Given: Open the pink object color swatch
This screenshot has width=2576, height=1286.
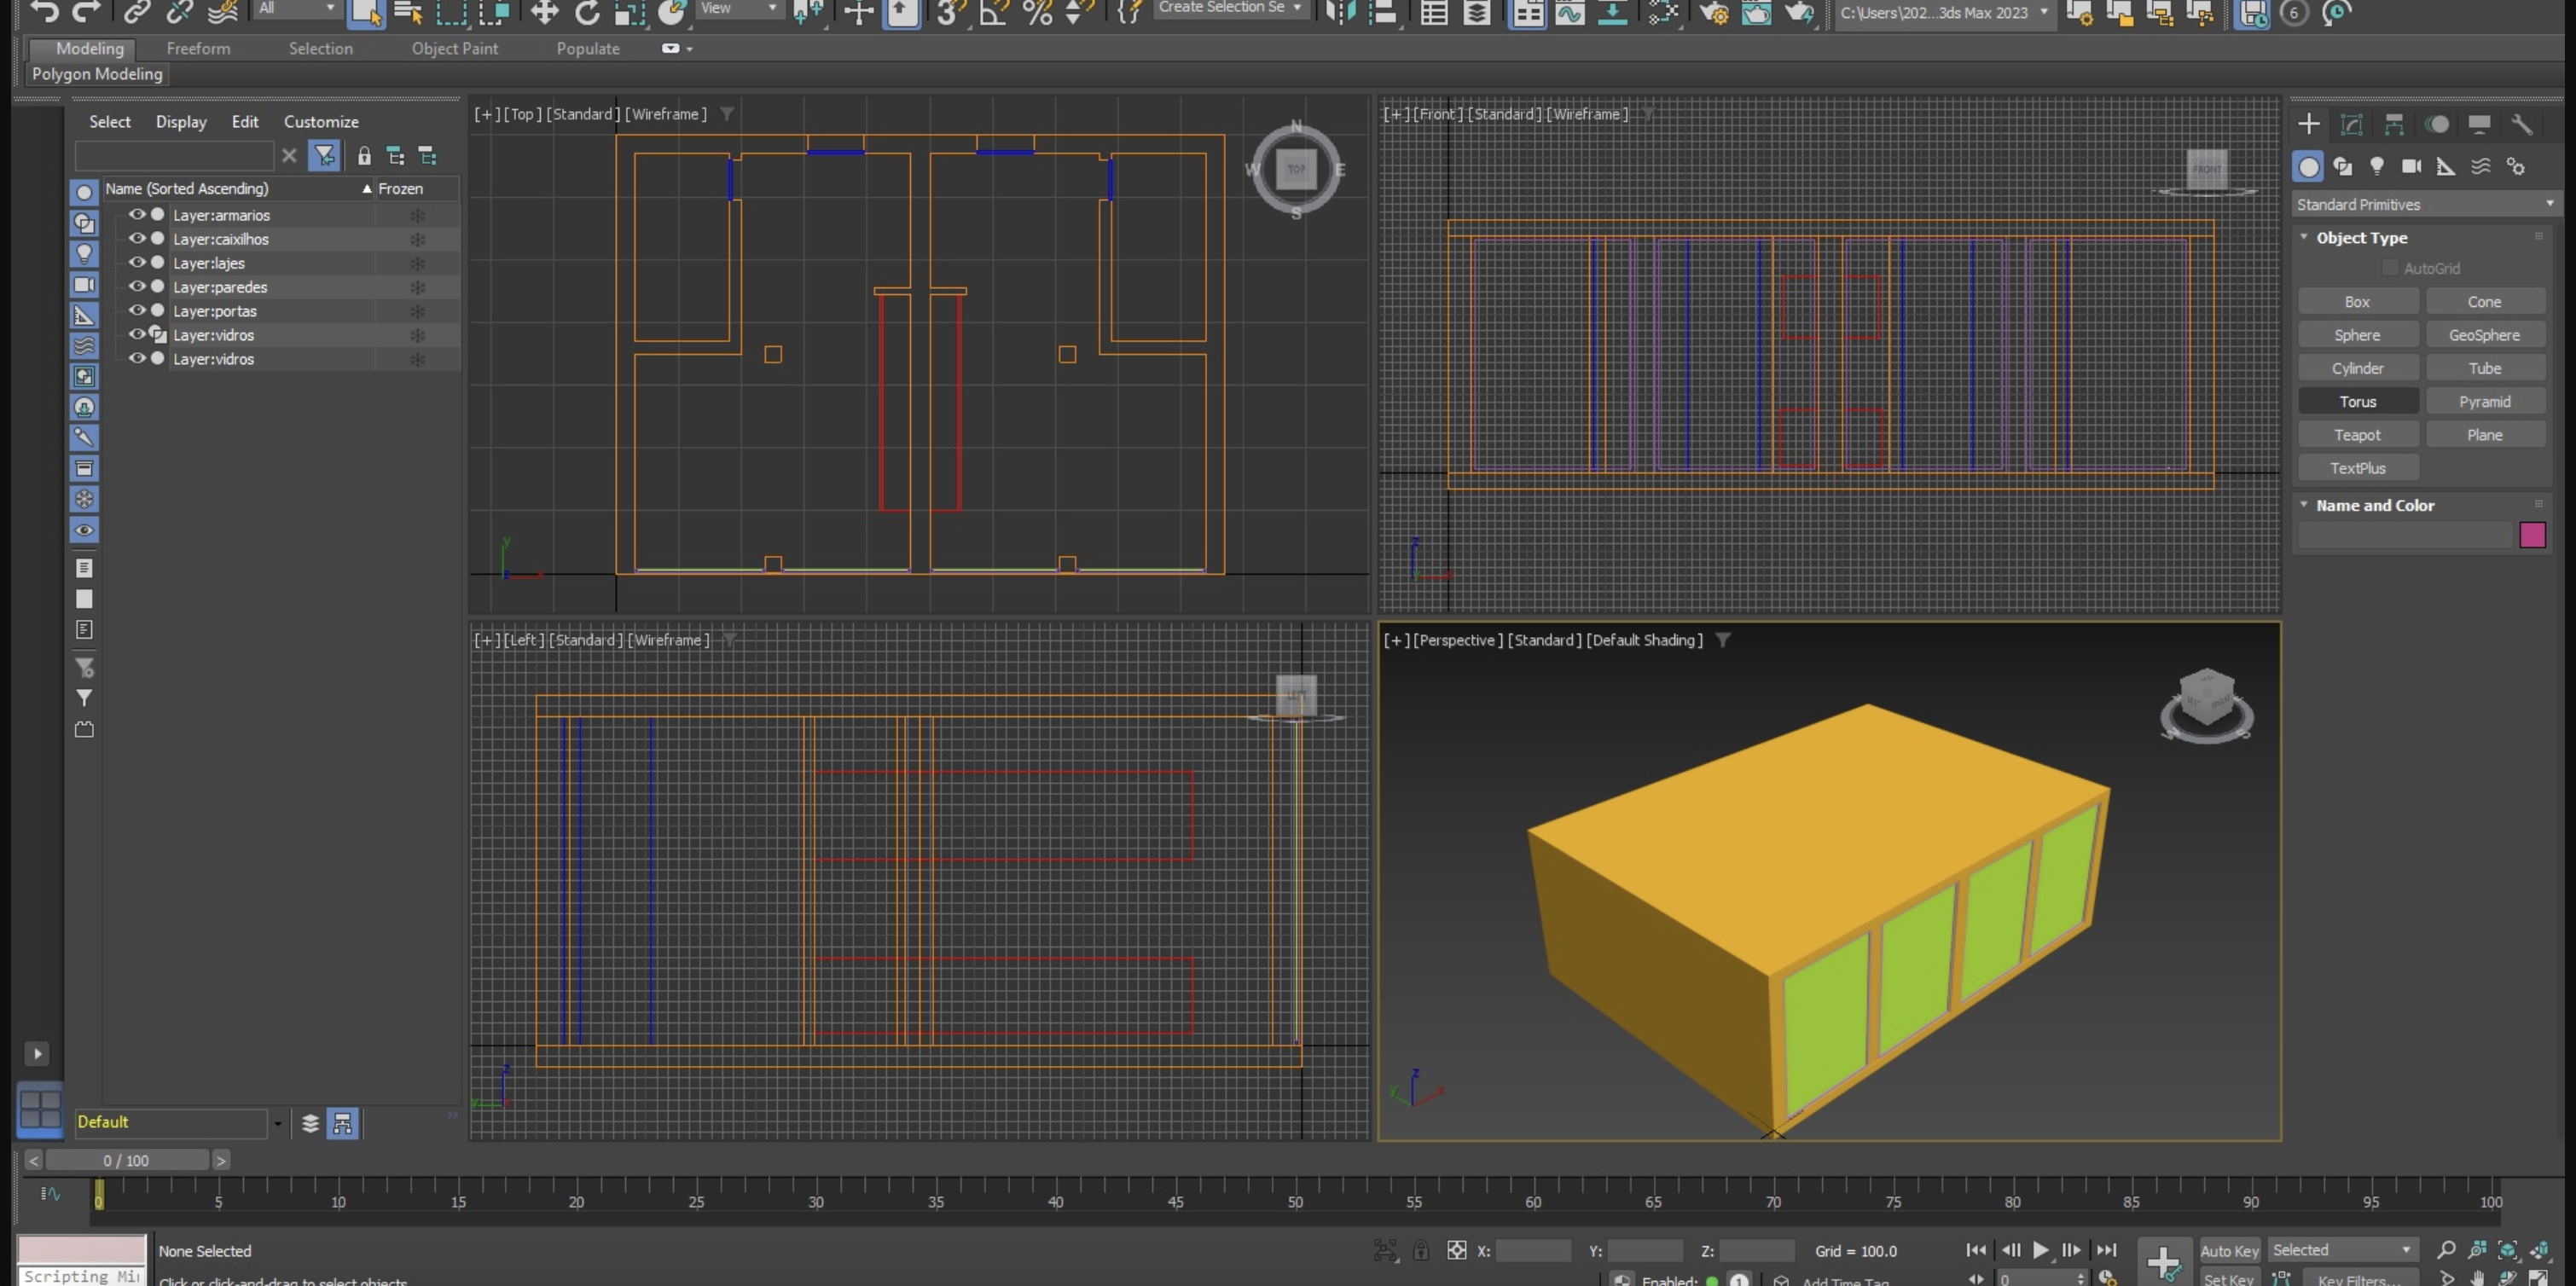Looking at the screenshot, I should (x=2532, y=535).
